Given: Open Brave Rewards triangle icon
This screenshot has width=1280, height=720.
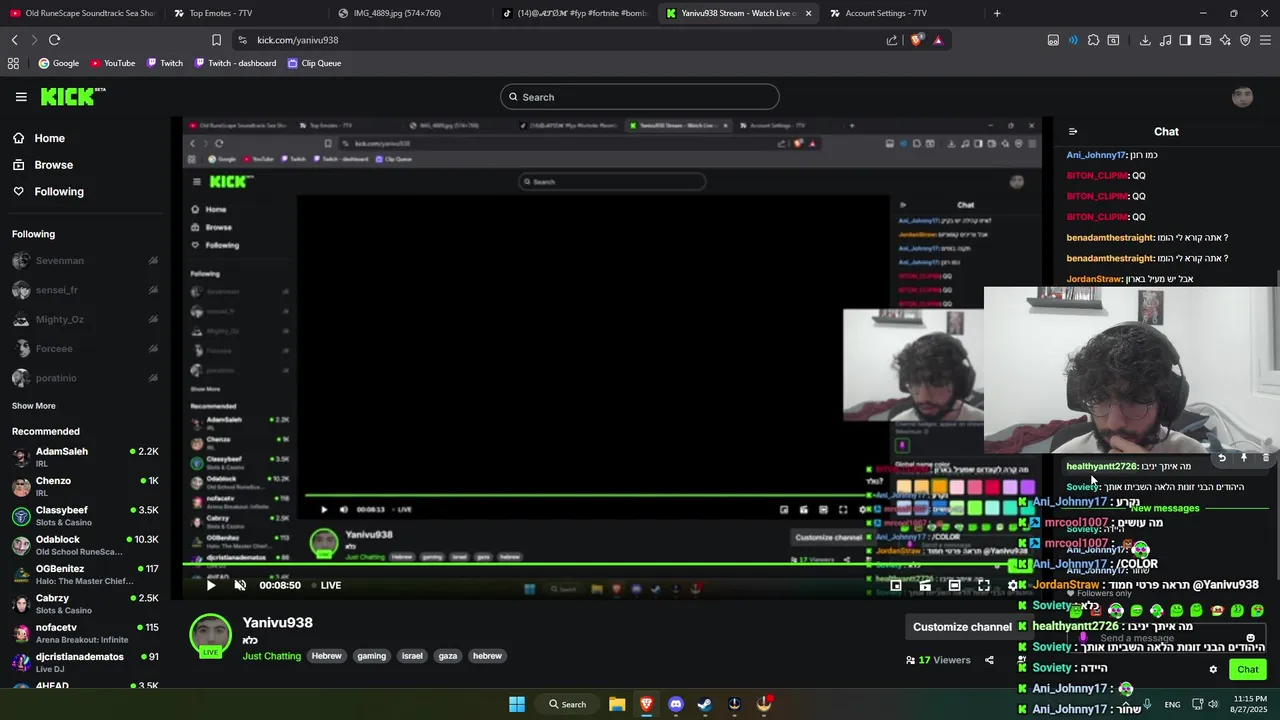Looking at the screenshot, I should 938,40.
